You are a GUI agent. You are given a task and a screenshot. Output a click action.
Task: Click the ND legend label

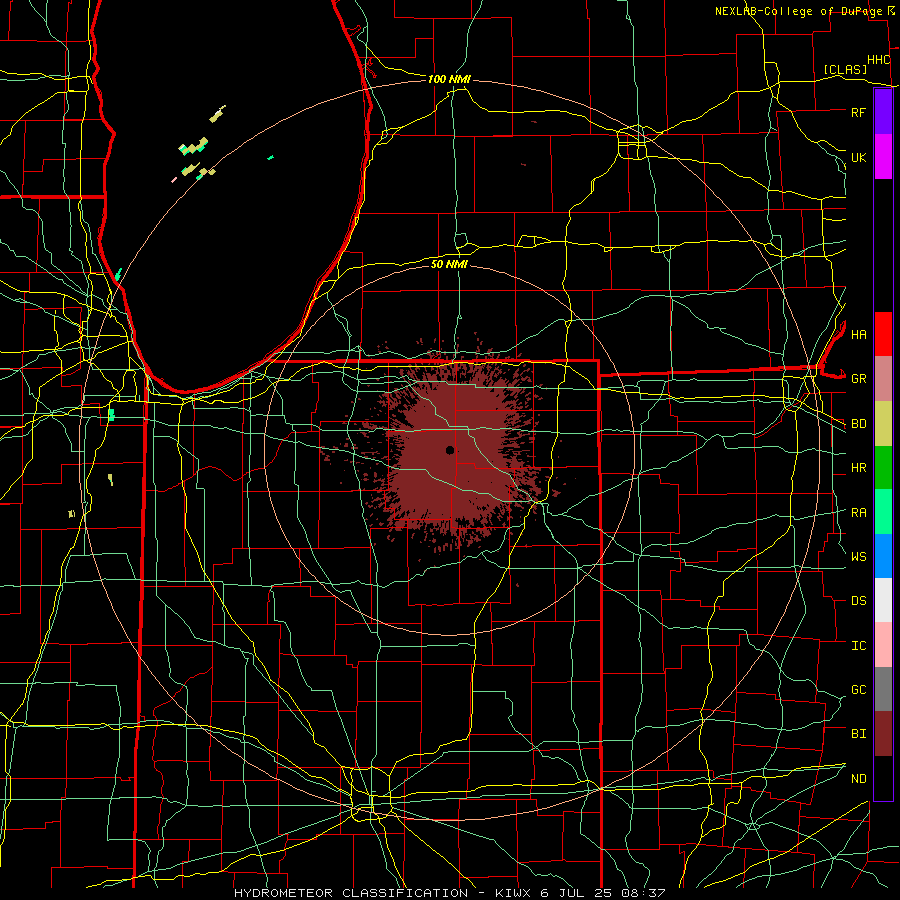point(859,778)
